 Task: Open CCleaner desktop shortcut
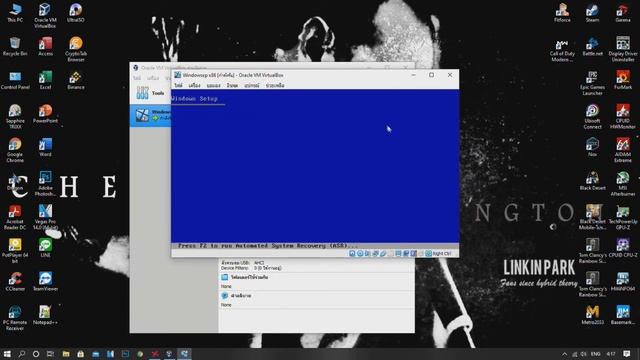[15, 281]
